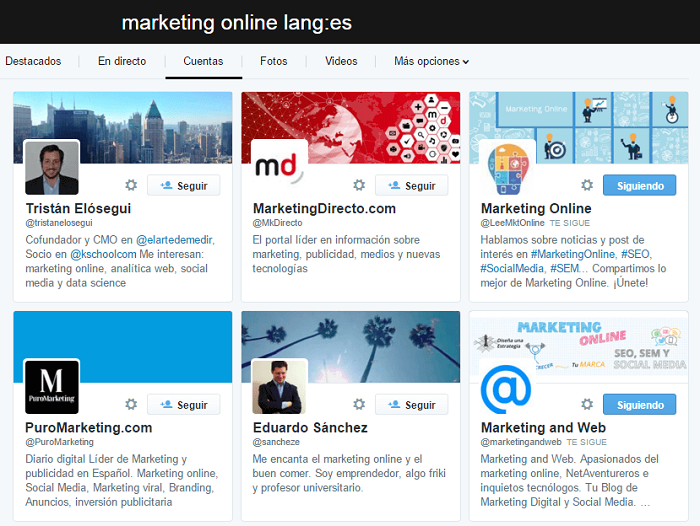
Task: Click blue tiled header on Marketing Online card
Action: click(x=579, y=127)
